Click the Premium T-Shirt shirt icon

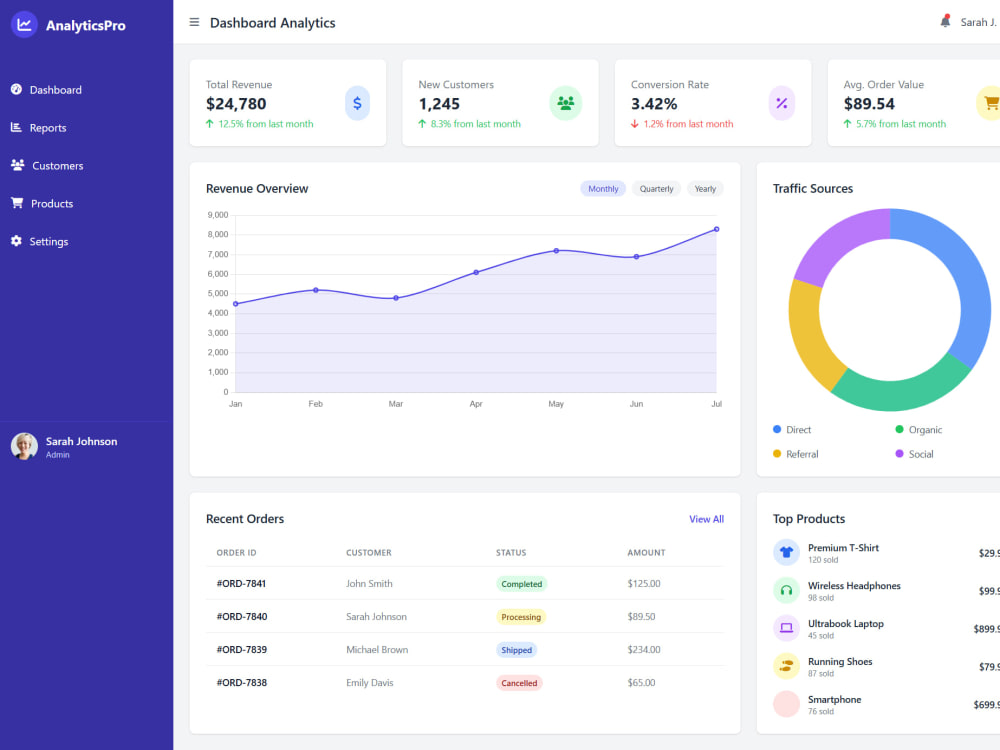pyautogui.click(x=786, y=552)
